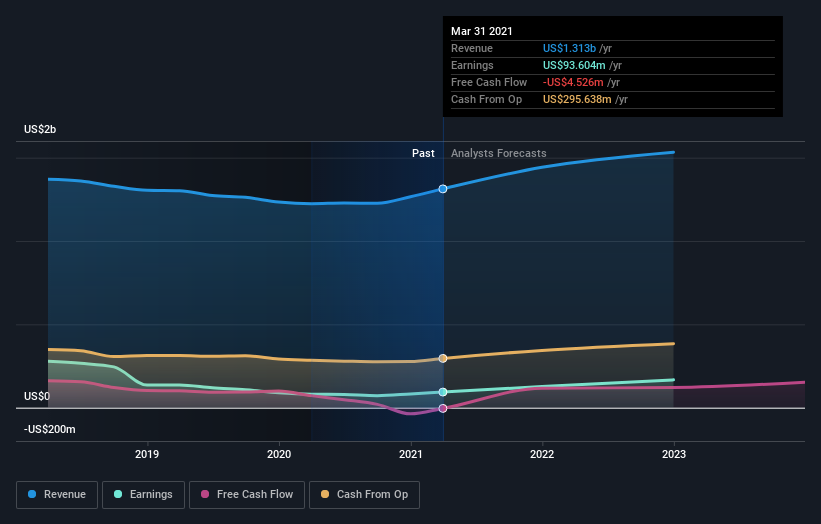Click the US$93.604m earnings value in tooltip
821x524 pixels.
point(574,65)
